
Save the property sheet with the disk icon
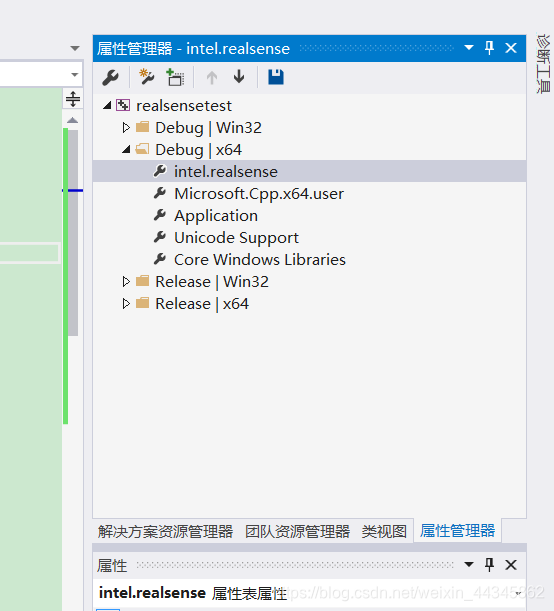click(276, 77)
